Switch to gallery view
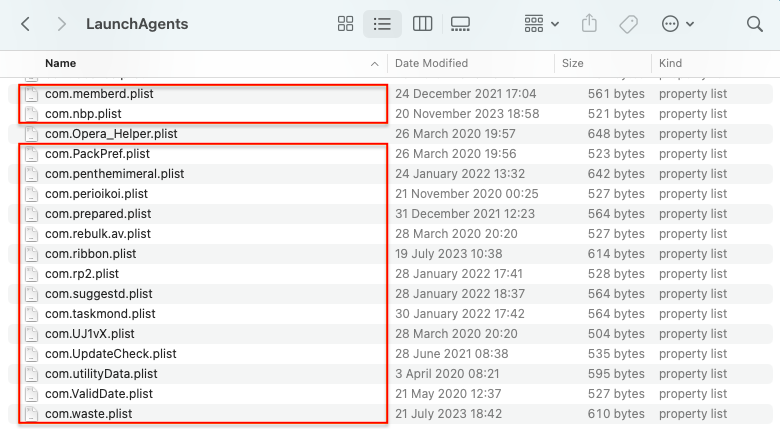This screenshot has height=431, width=780. [460, 24]
